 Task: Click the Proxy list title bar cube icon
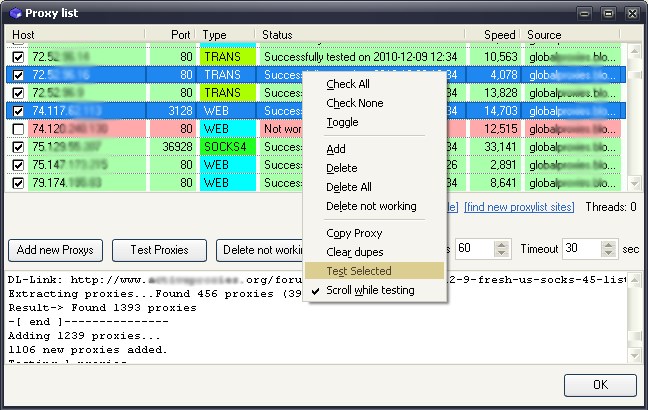pyautogui.click(x=15, y=13)
